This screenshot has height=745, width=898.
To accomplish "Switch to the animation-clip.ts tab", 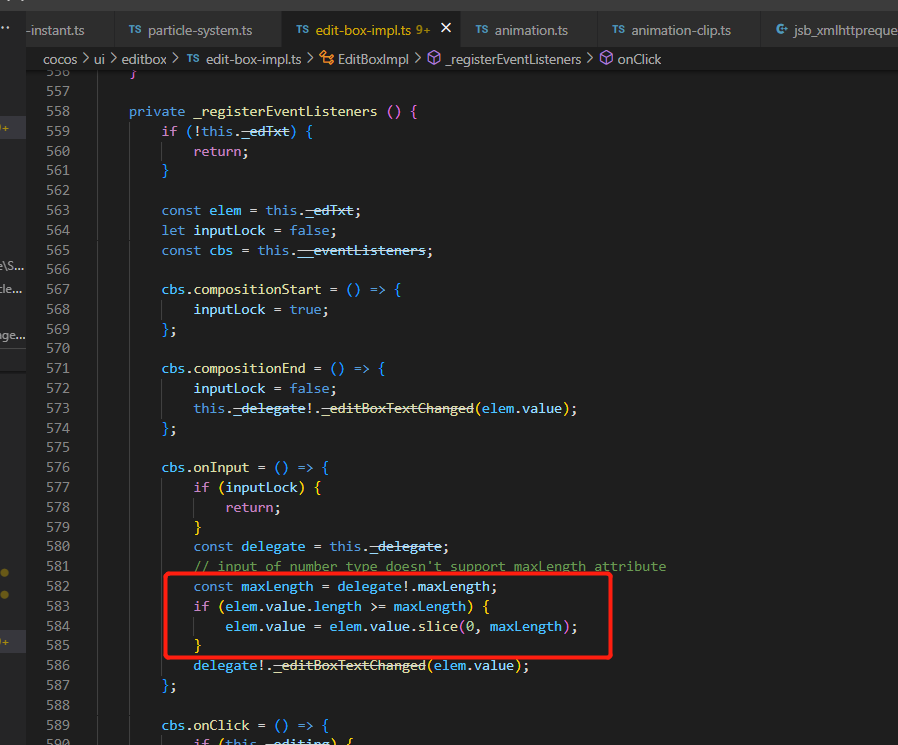I will (x=679, y=30).
